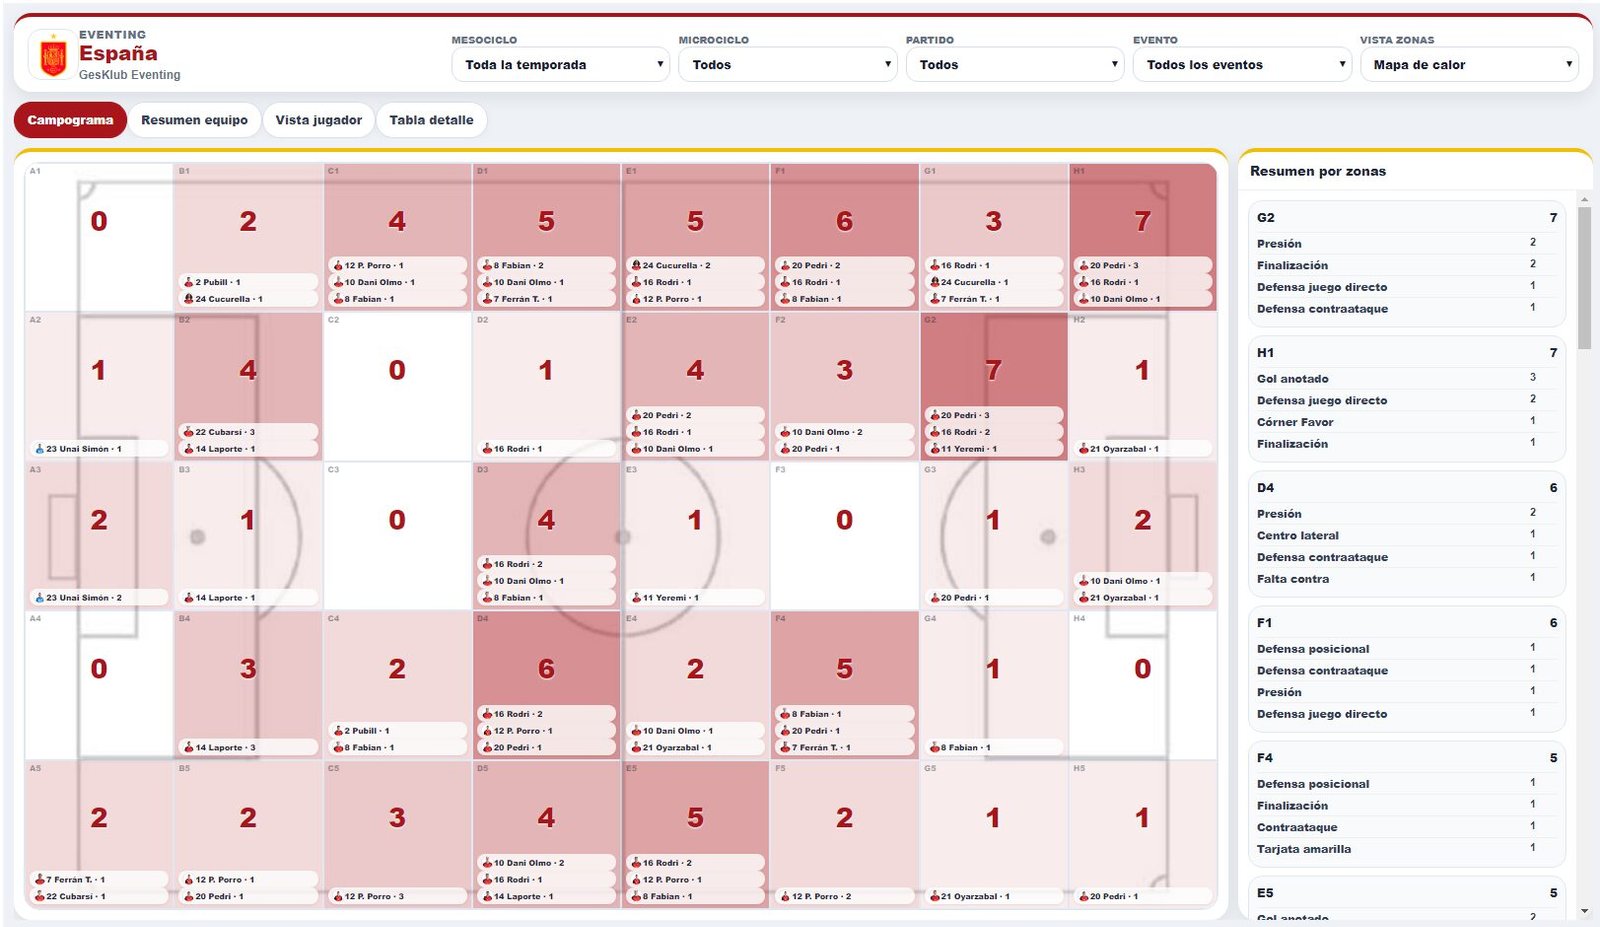
Task: Click Pedri player icon in zone H5
Action: (x=1083, y=896)
